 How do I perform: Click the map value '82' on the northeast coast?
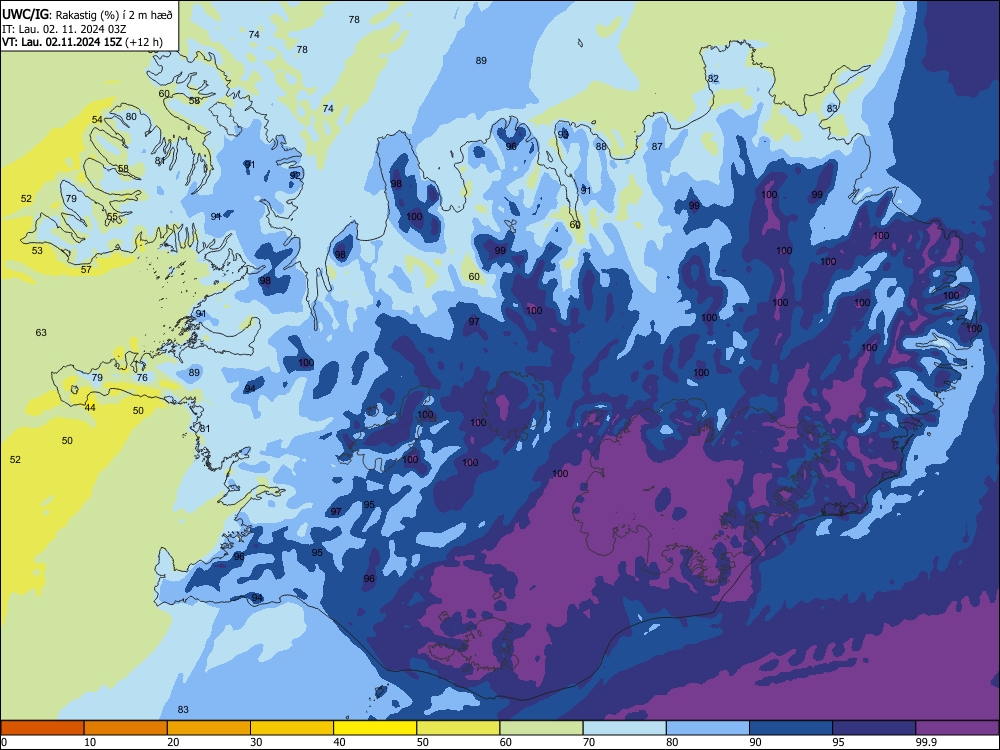point(713,78)
